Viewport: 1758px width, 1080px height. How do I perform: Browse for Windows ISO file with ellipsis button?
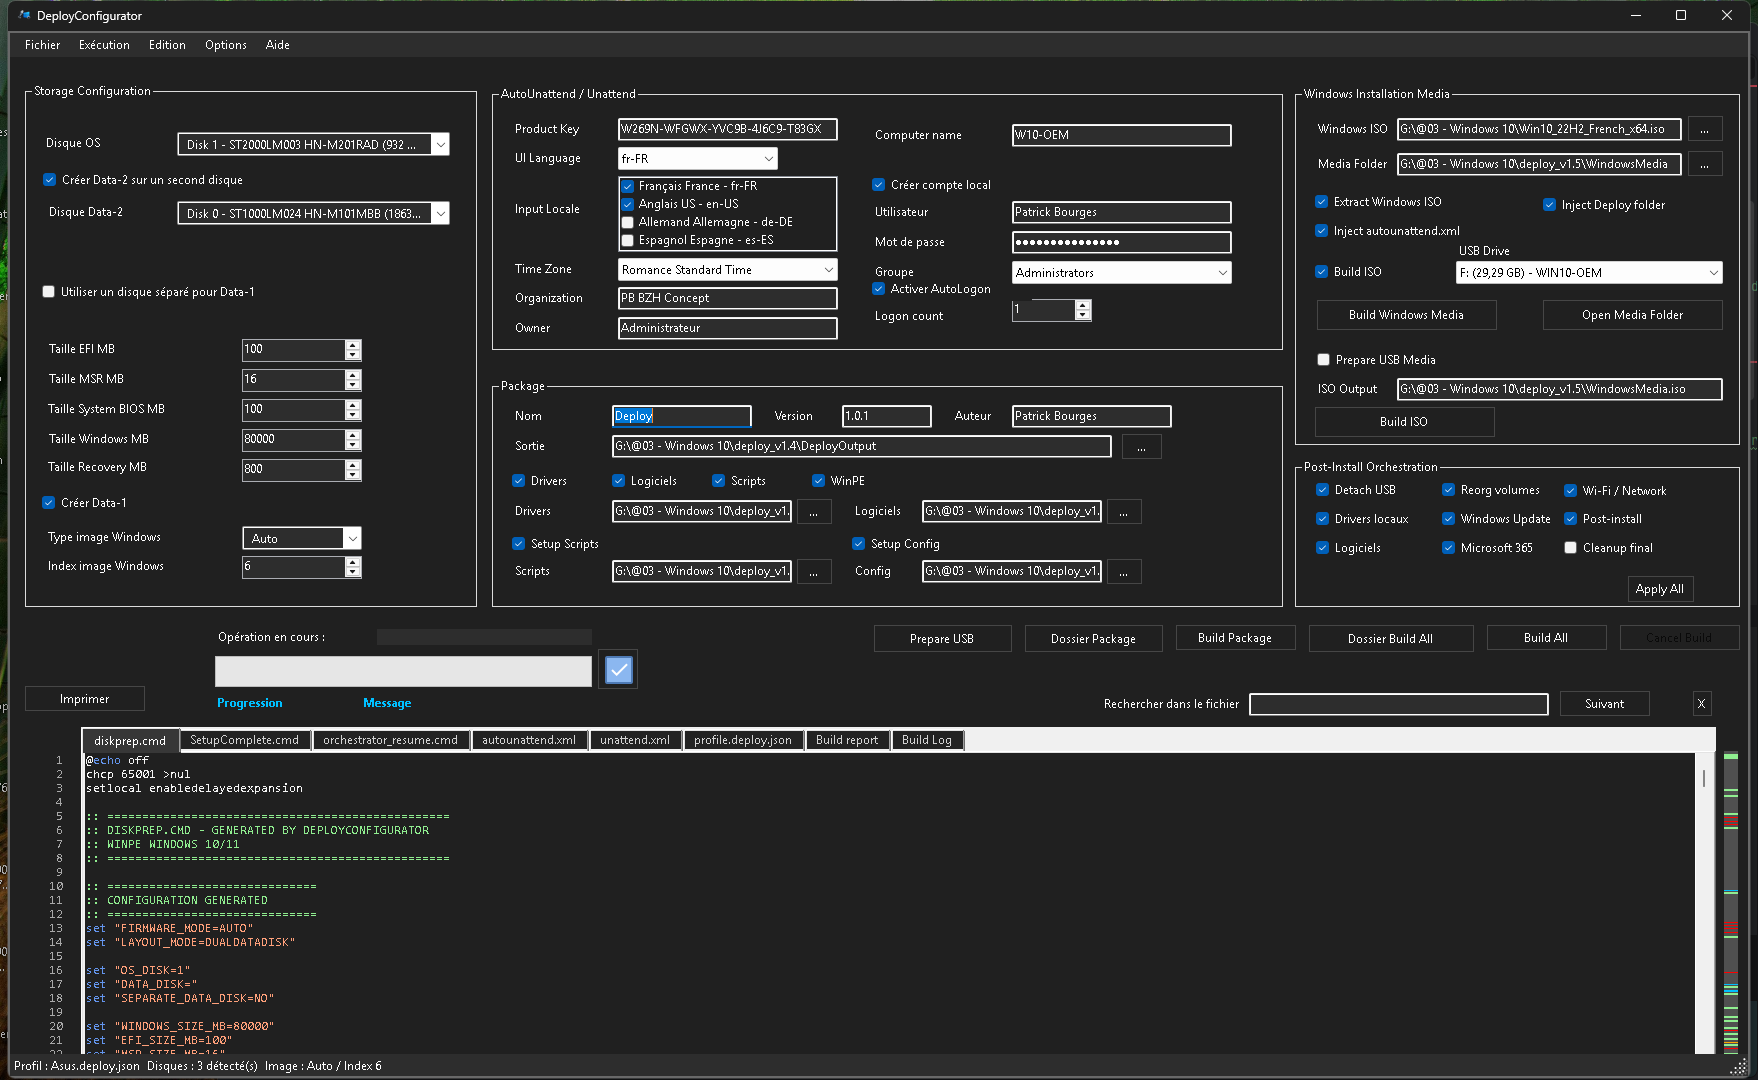(1705, 129)
